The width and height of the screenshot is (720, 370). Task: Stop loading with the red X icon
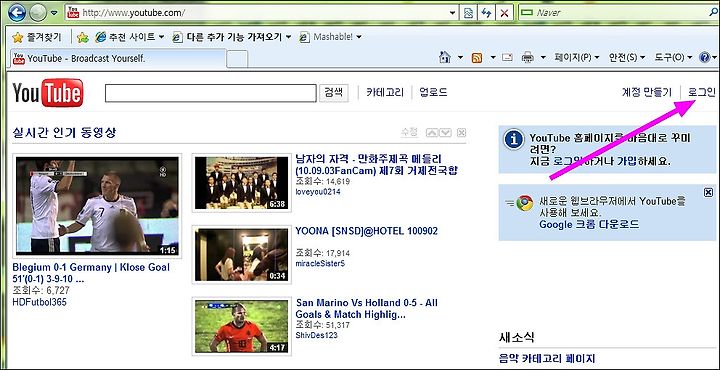coord(504,13)
